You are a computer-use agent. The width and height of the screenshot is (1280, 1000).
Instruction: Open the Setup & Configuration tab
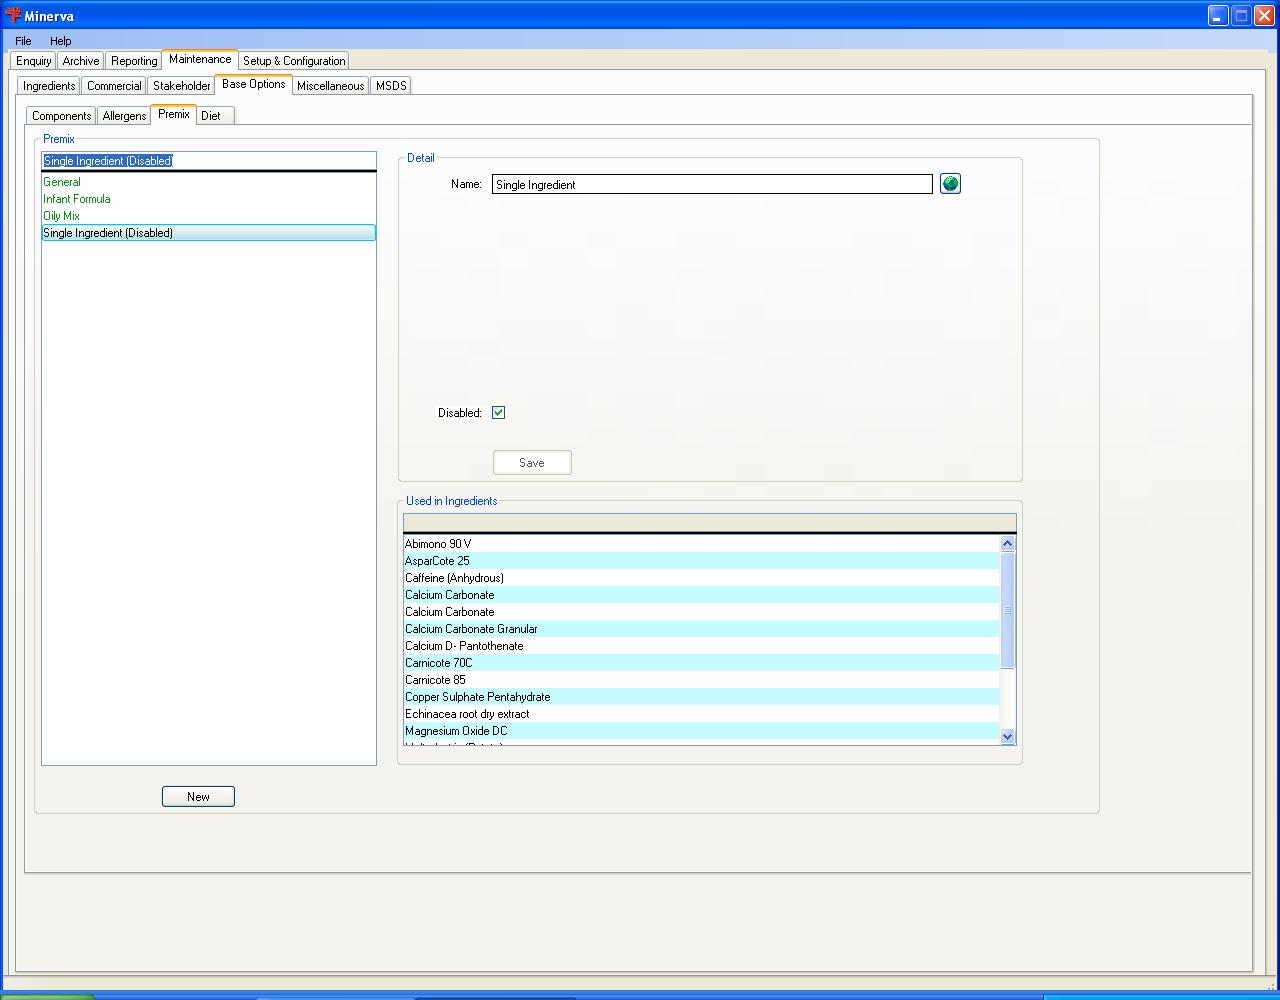click(294, 61)
